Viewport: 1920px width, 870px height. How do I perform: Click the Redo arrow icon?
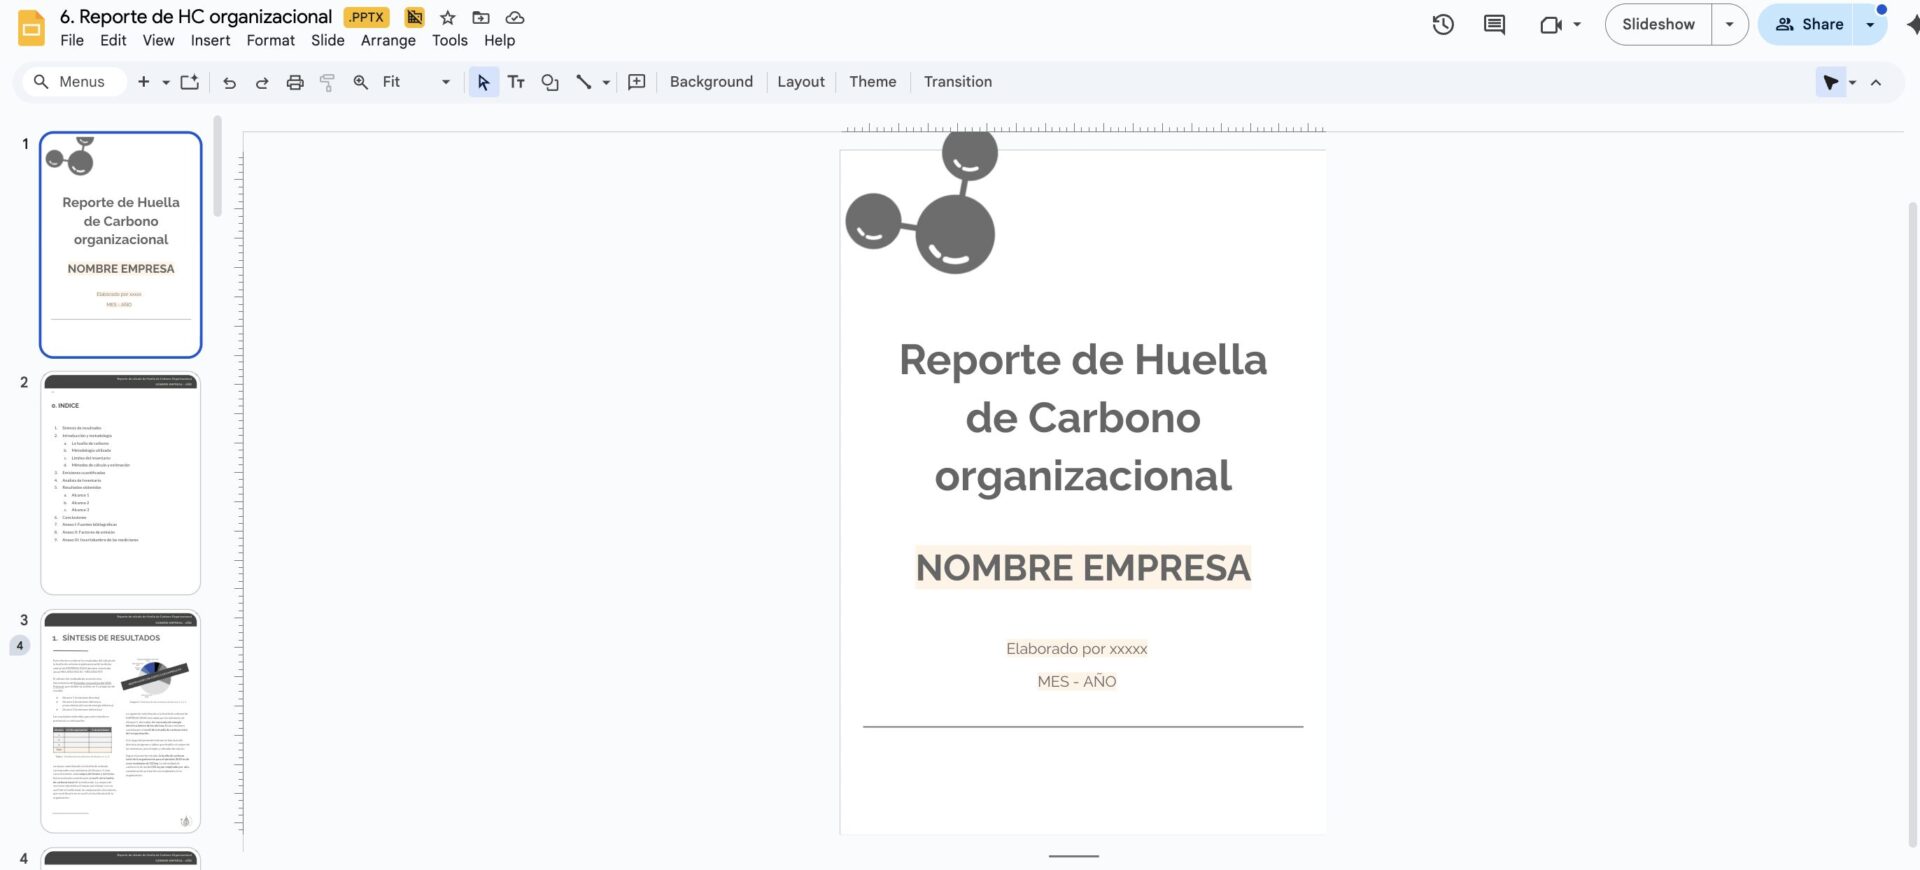coord(262,82)
